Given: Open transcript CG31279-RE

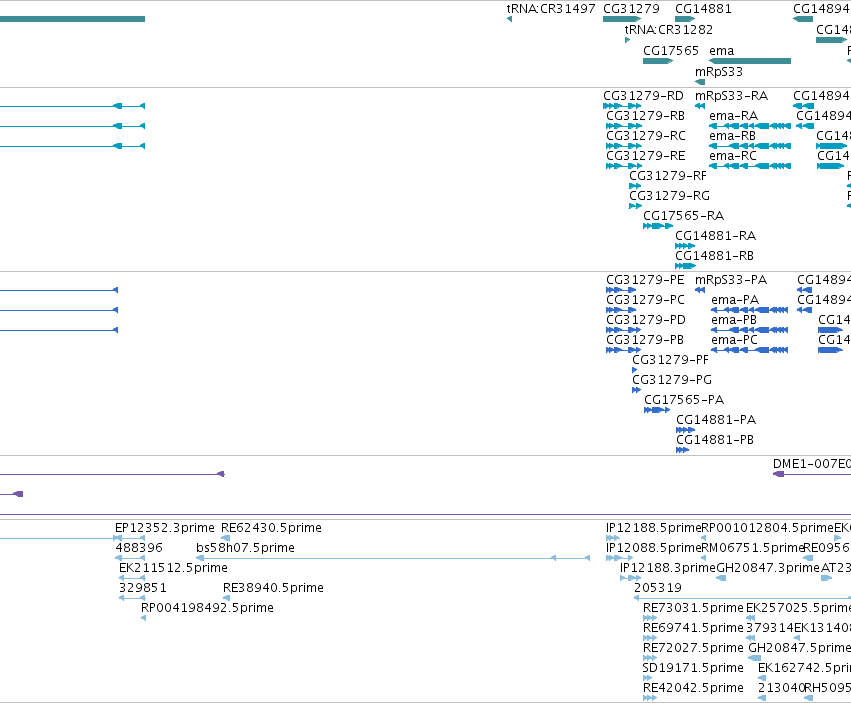Looking at the screenshot, I should click(x=646, y=156).
